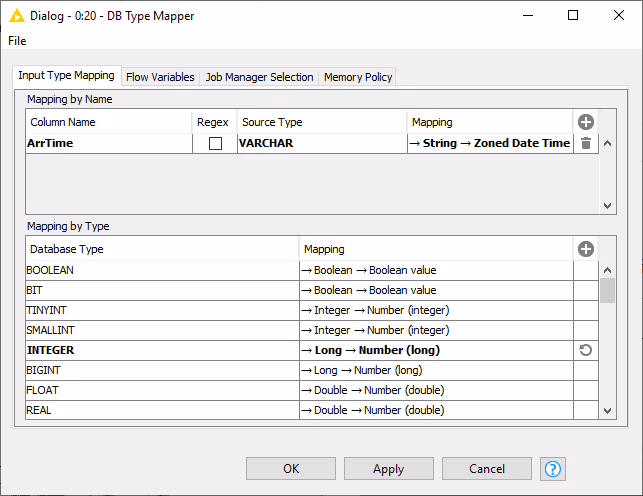Open the File menu

click(17, 41)
